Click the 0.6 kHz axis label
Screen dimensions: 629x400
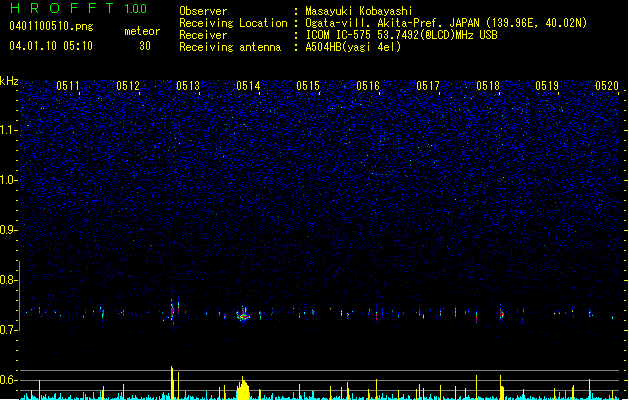(x=9, y=380)
